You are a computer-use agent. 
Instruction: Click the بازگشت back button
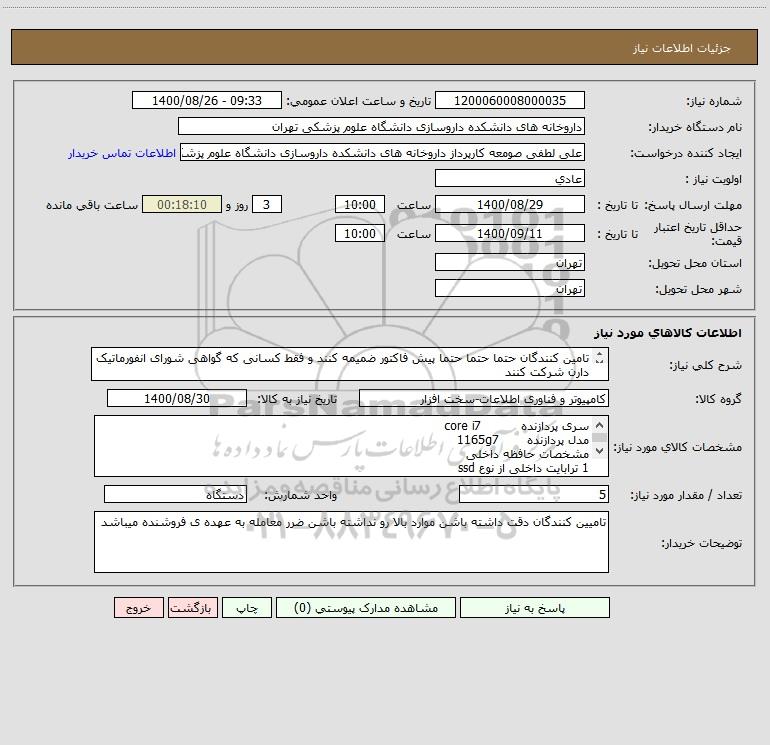point(192,608)
